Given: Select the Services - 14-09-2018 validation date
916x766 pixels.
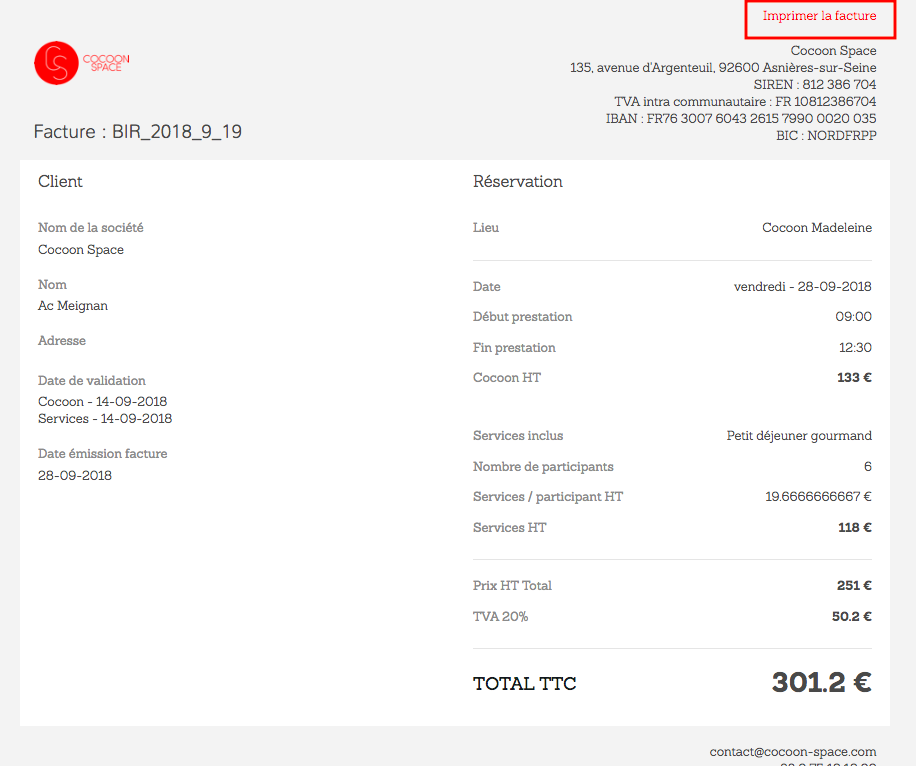Looking at the screenshot, I should click(105, 419).
